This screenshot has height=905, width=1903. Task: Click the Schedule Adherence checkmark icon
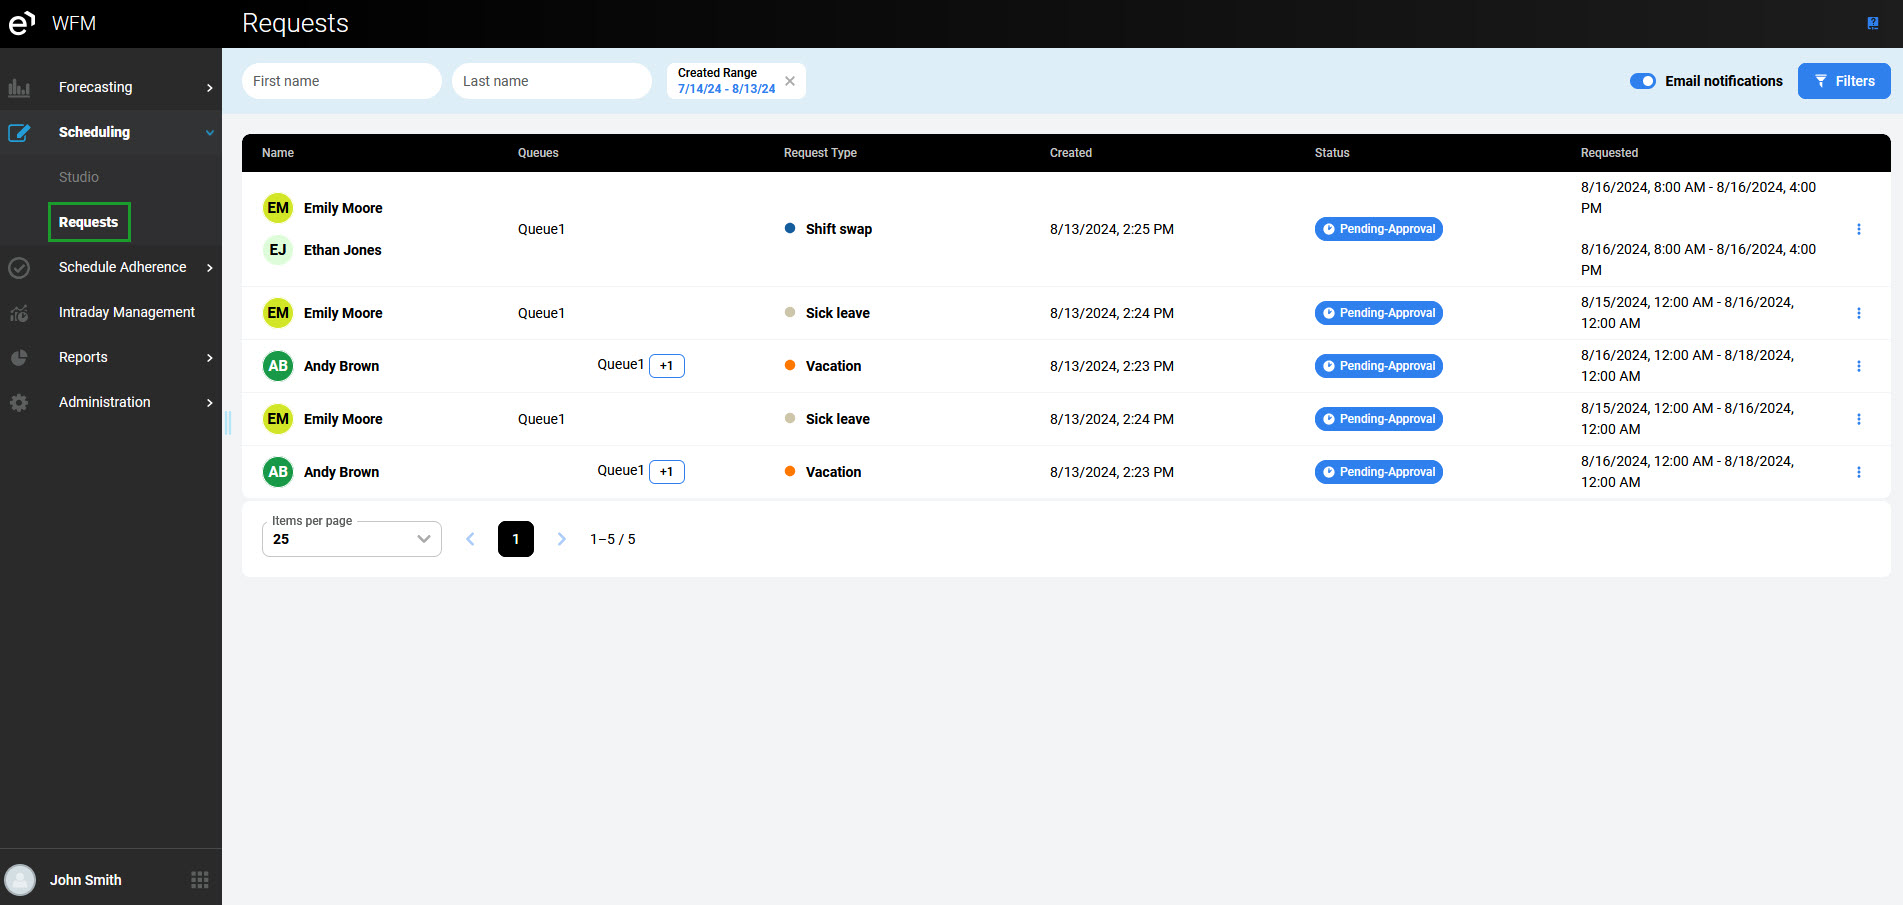tap(19, 268)
